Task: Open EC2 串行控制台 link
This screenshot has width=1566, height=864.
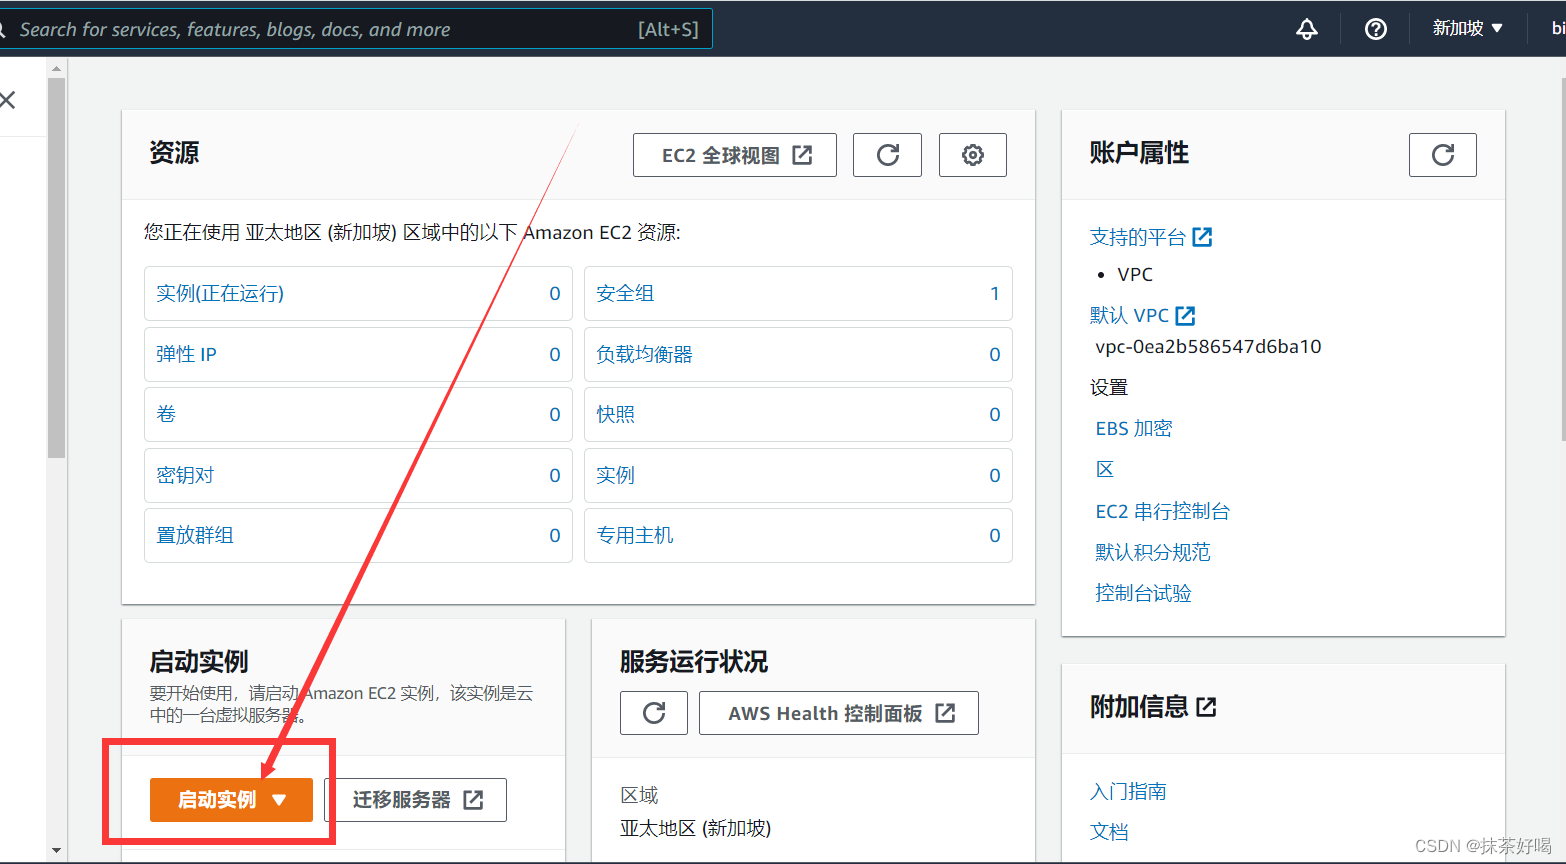Action: coord(1163,511)
